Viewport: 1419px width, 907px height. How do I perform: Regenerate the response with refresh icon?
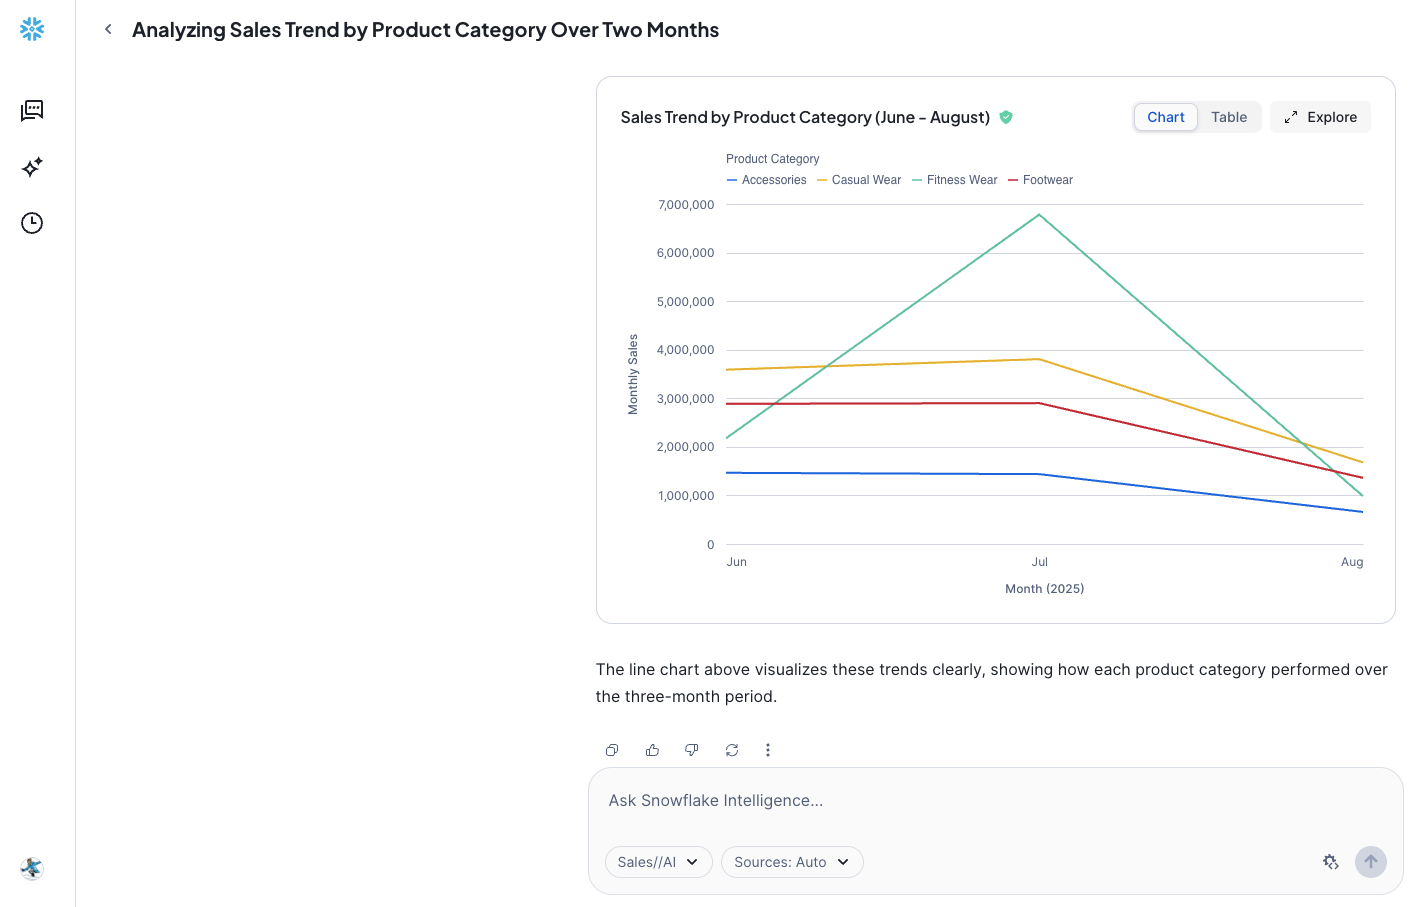732,750
